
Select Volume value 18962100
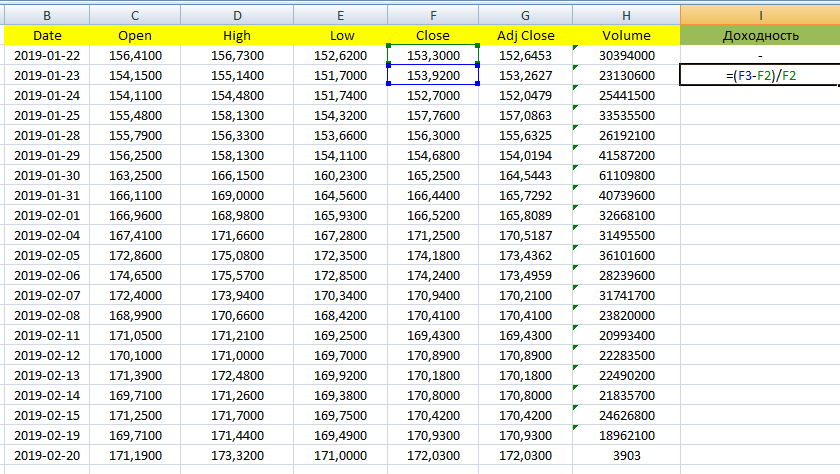click(626, 435)
